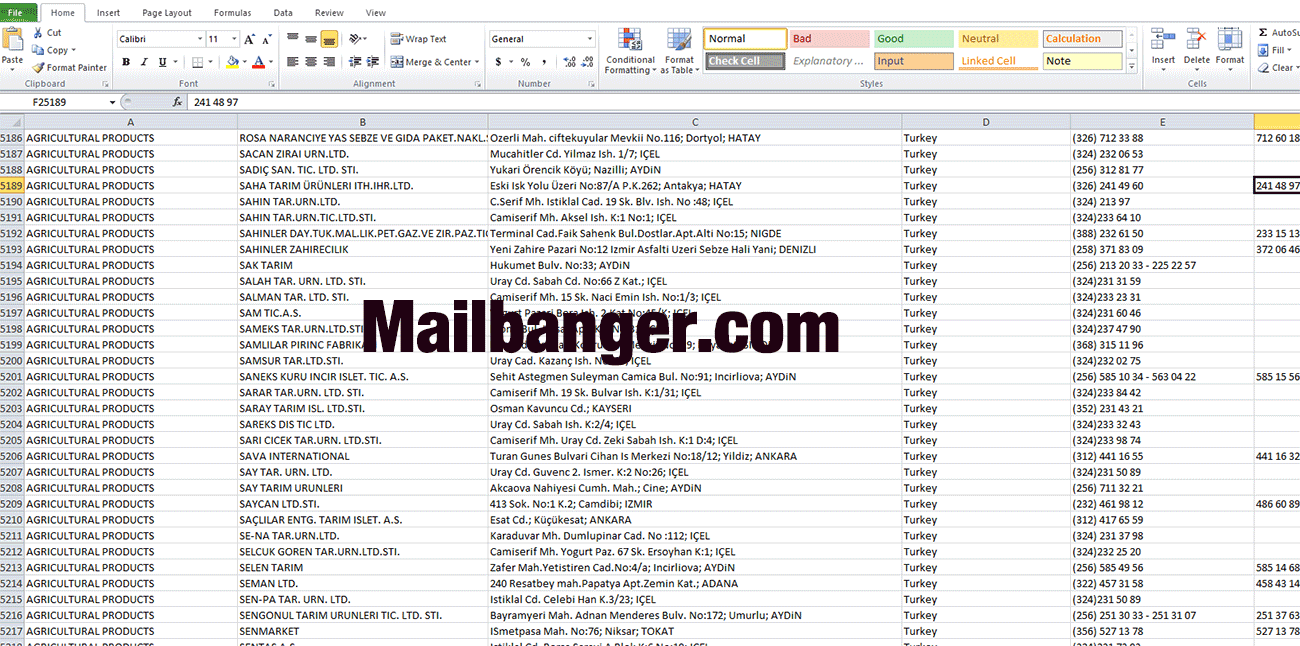Set Middle Align for the cell
Image resolution: width=1300 pixels, height=646 pixels.
(x=311, y=39)
